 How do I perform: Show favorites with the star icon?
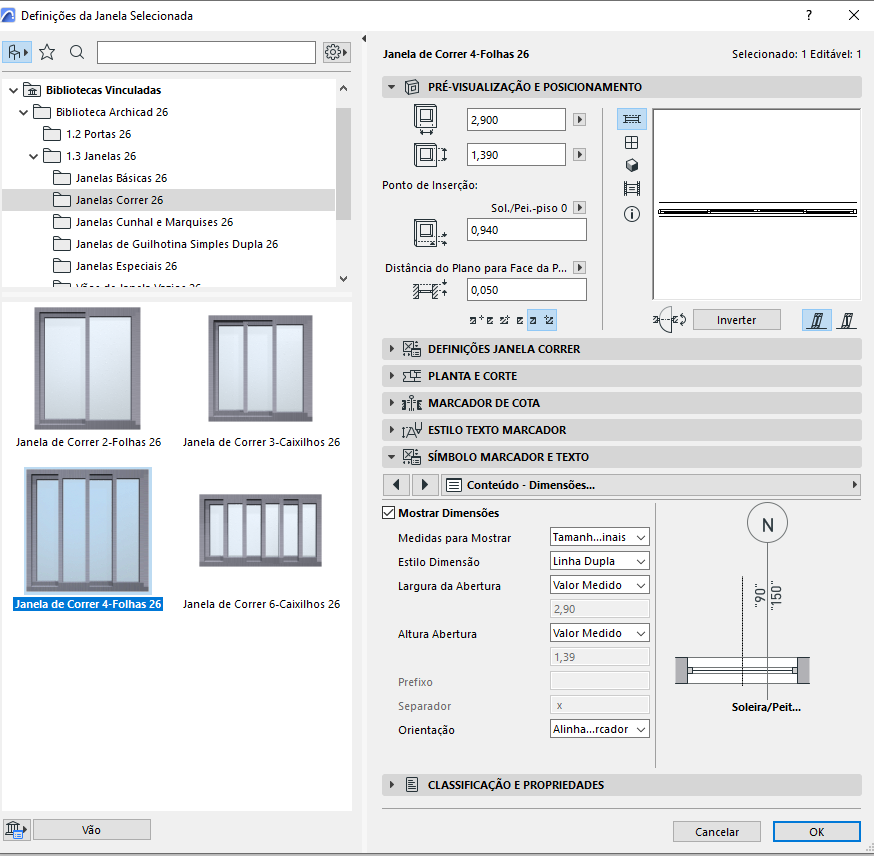47,52
